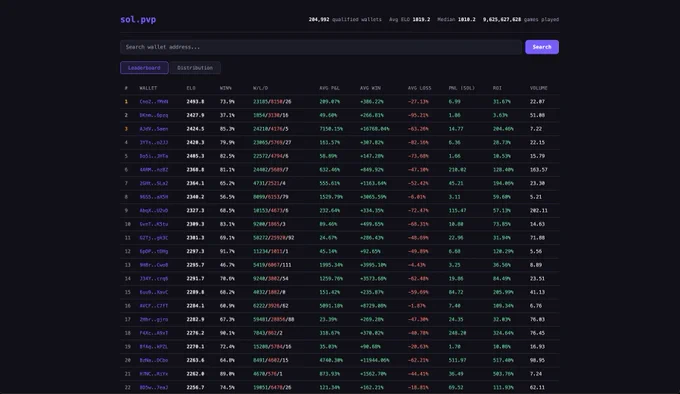Viewport: 680px width, 394px height.
Task: Open the rank 6 wallet link
Action: click(x=154, y=170)
